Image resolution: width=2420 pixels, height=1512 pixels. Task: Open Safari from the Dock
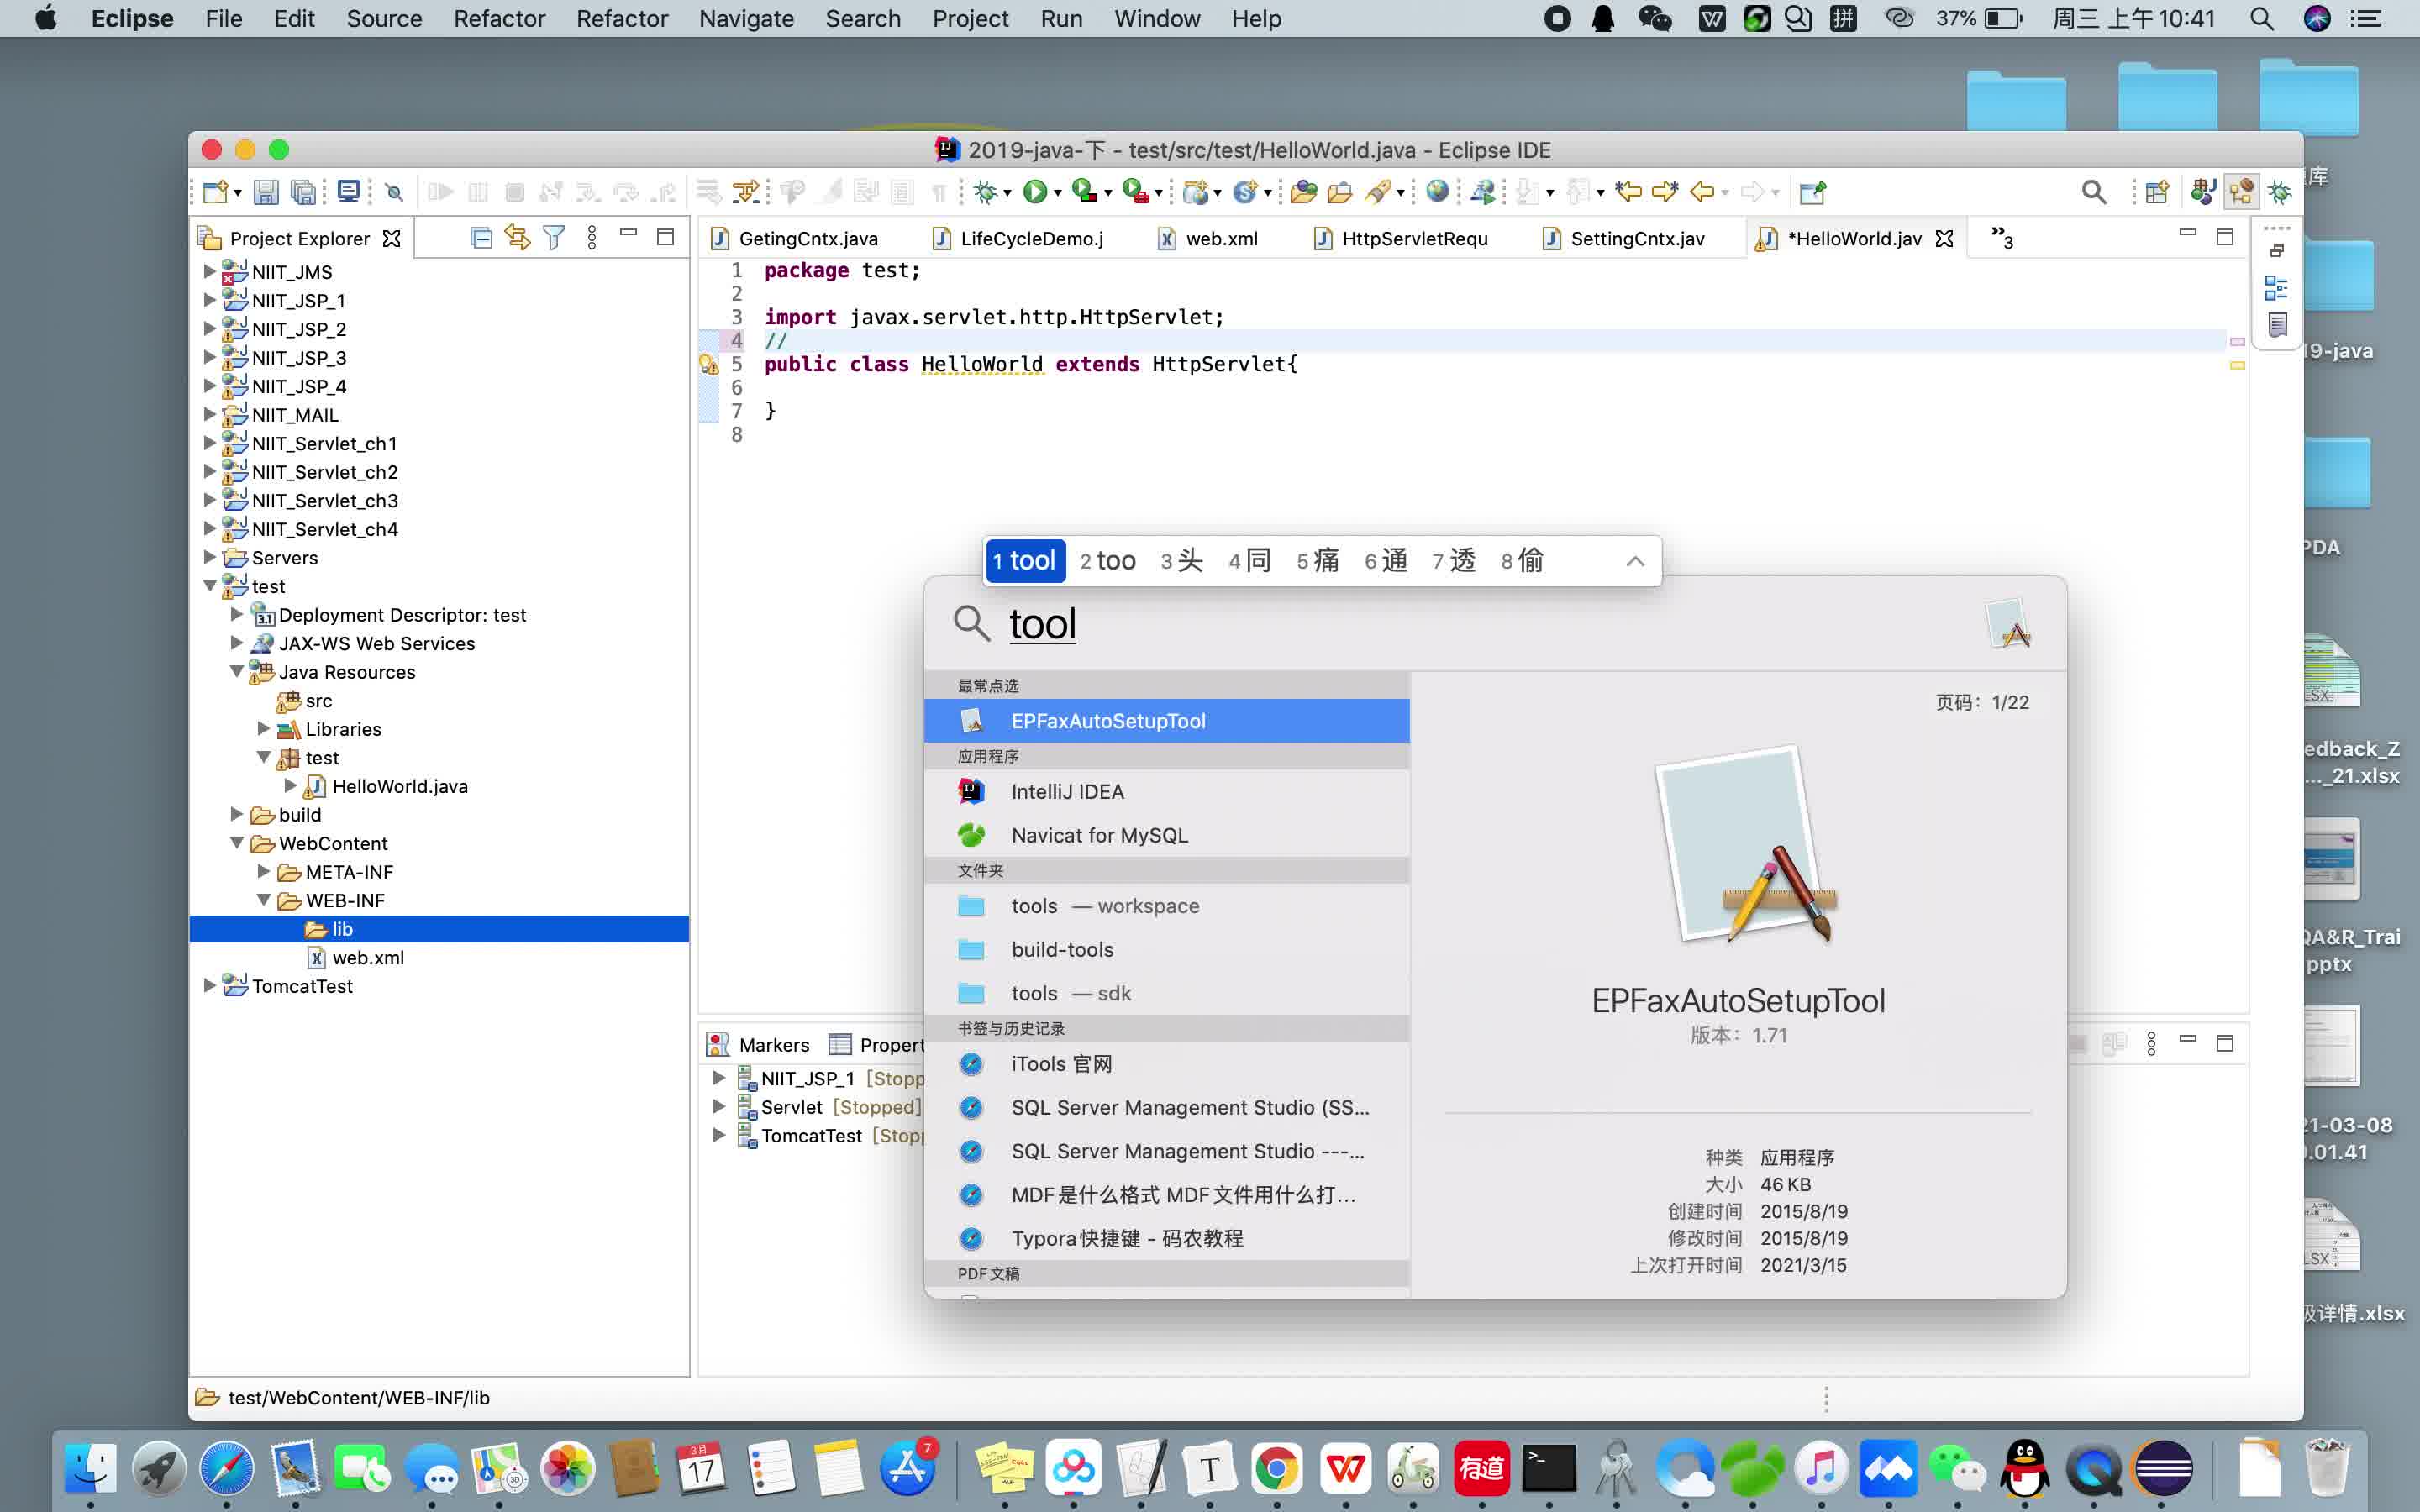pos(227,1468)
